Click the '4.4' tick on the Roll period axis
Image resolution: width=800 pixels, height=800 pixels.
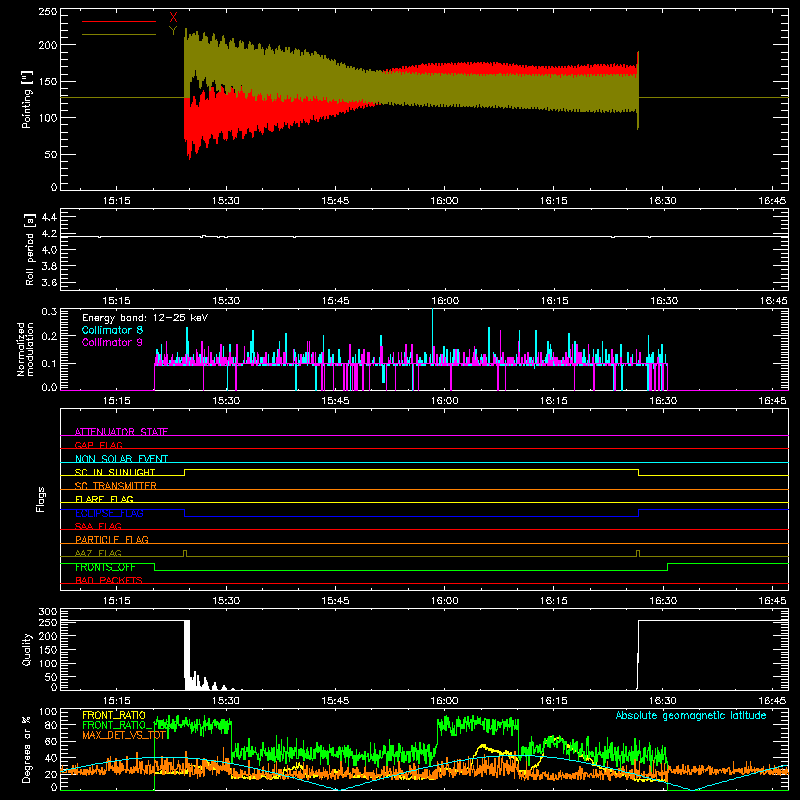[49, 217]
